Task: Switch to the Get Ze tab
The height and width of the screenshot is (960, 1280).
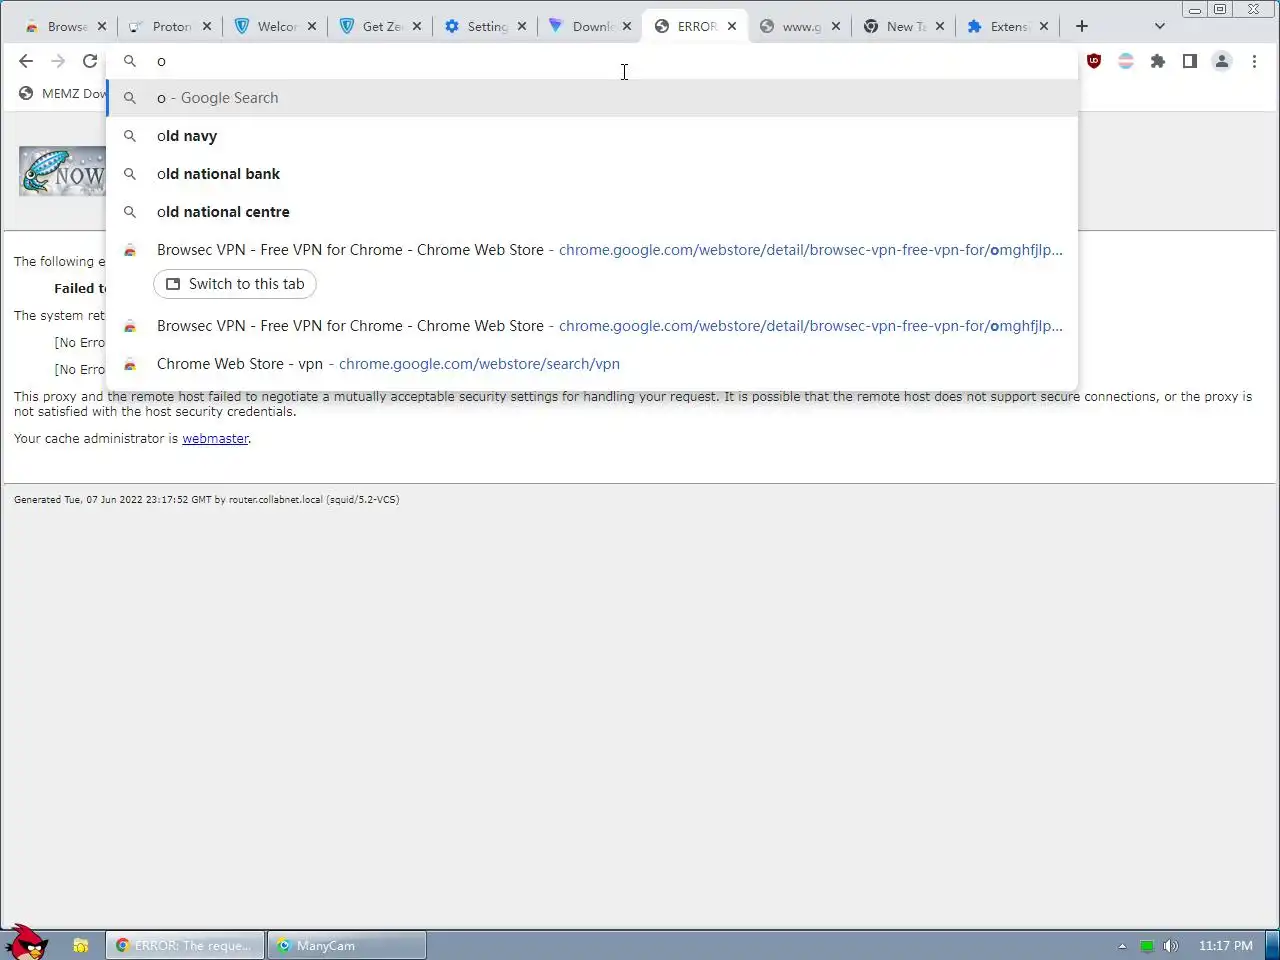Action: 372,26
